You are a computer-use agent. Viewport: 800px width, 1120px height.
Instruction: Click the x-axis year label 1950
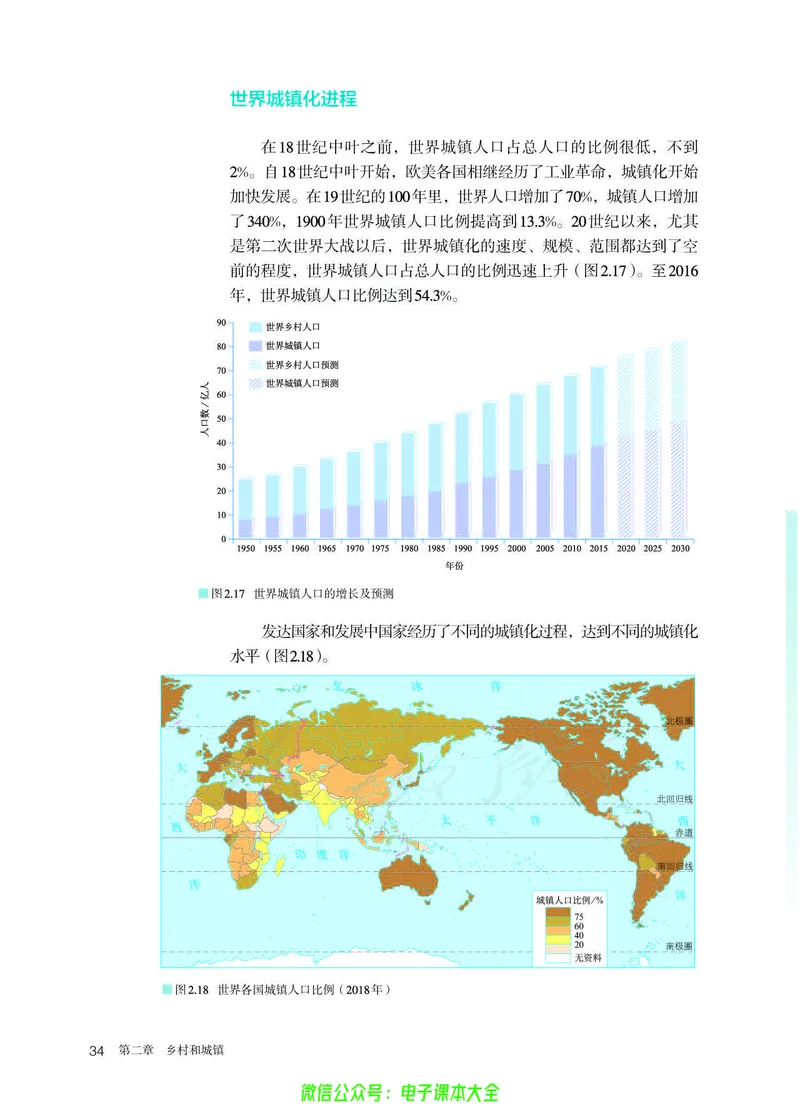(245, 549)
